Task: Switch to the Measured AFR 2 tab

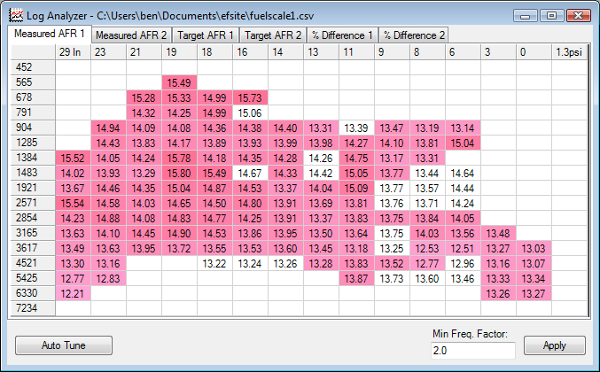Action: 131,35
